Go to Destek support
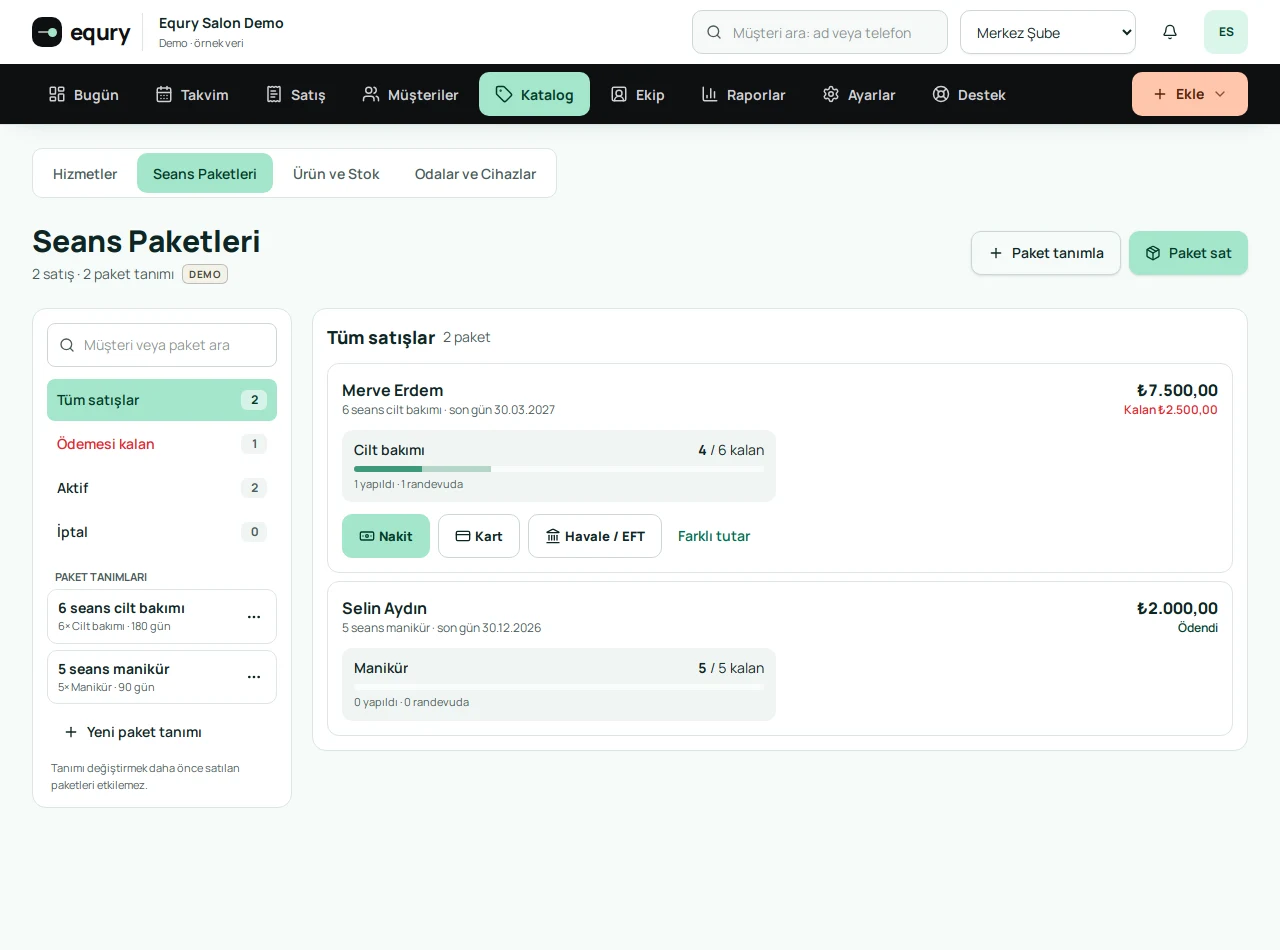 pos(969,94)
